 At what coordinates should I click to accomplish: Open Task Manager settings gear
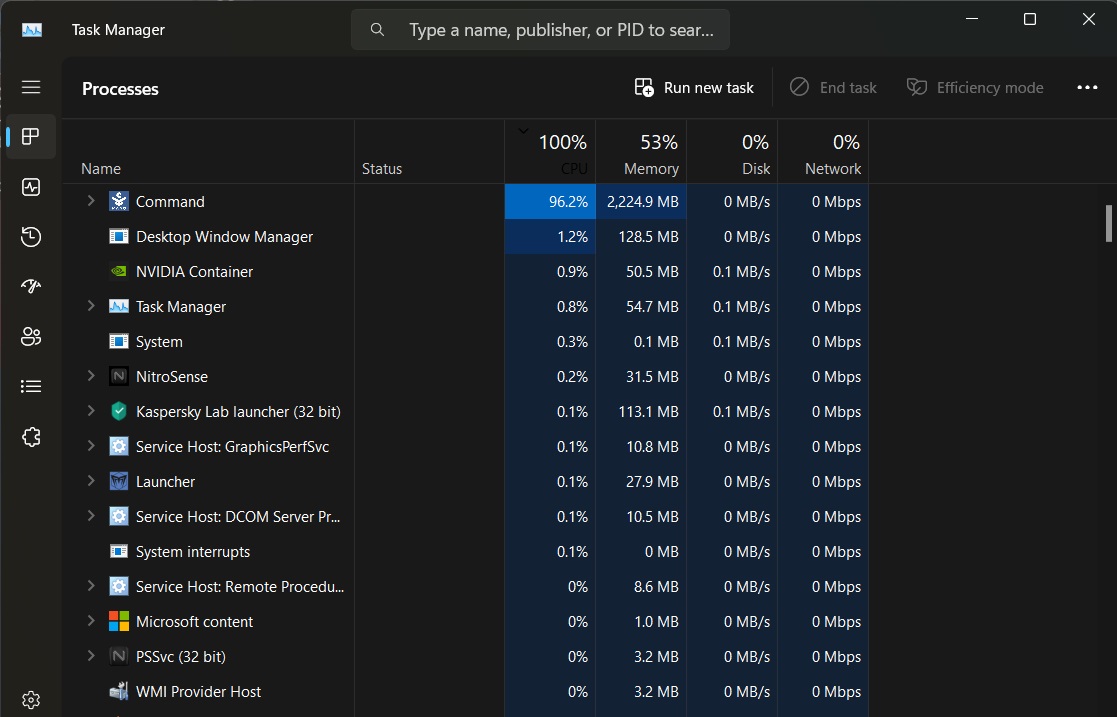pos(31,700)
